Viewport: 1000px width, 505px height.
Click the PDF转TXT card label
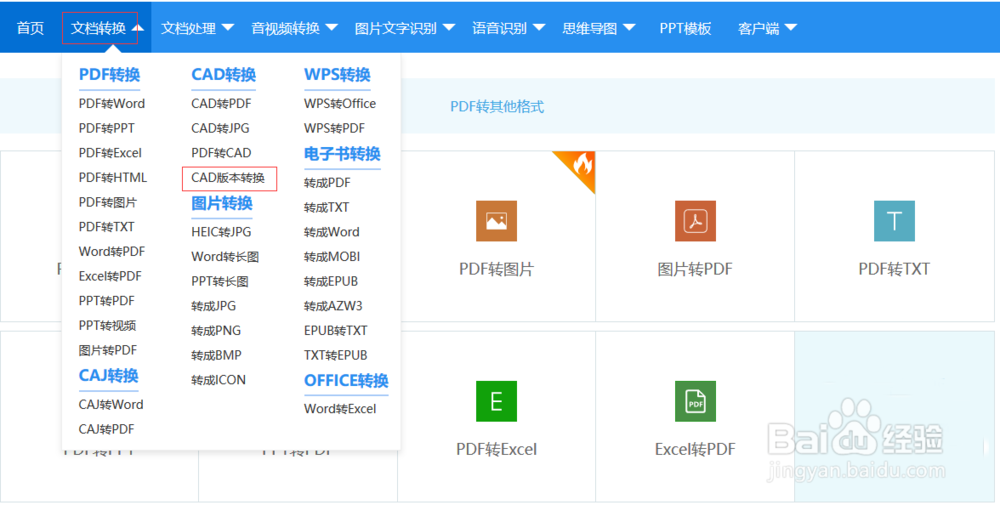(x=894, y=269)
